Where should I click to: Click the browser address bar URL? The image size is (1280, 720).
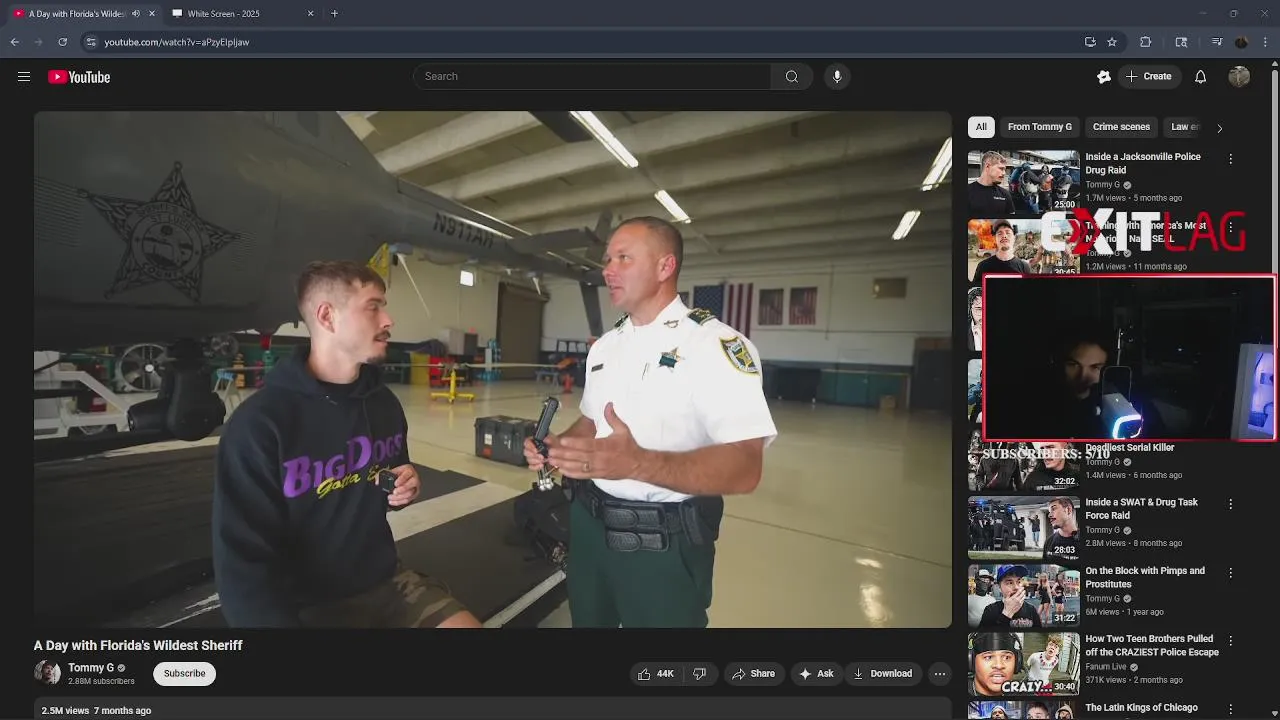coord(176,42)
